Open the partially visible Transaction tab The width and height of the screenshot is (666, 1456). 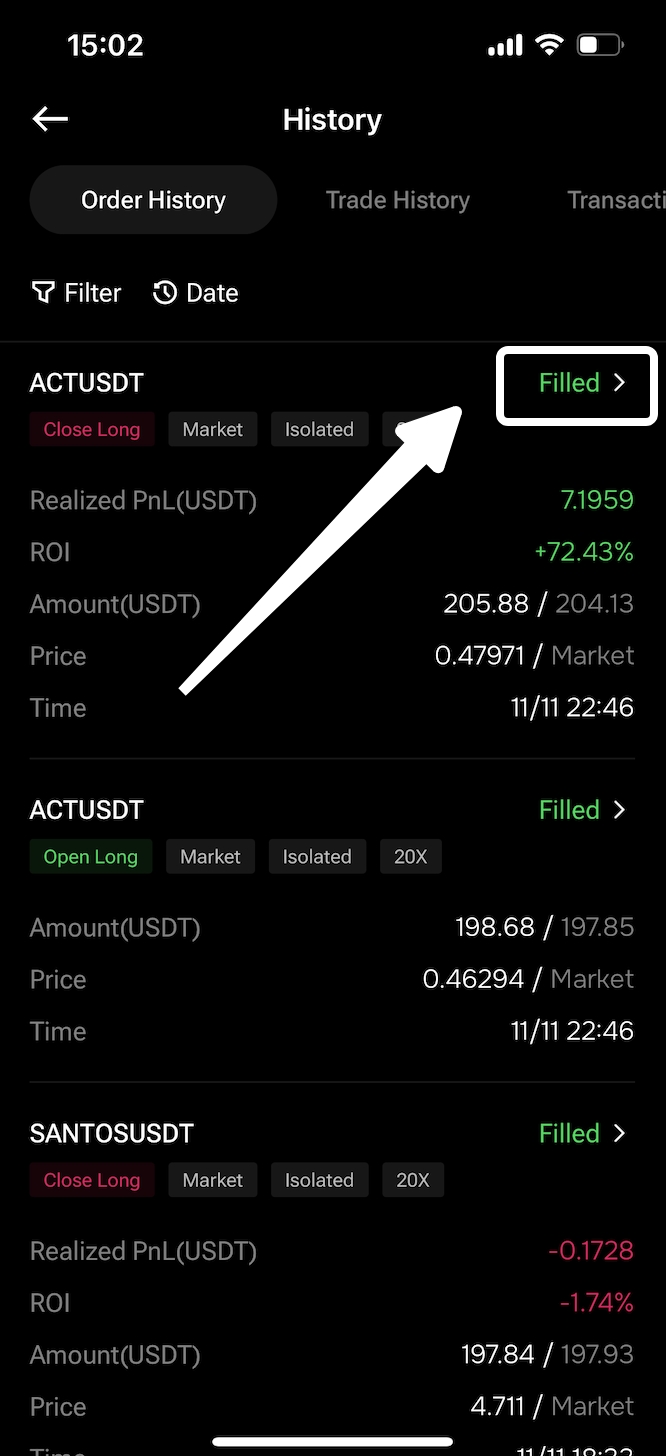[x=616, y=200]
